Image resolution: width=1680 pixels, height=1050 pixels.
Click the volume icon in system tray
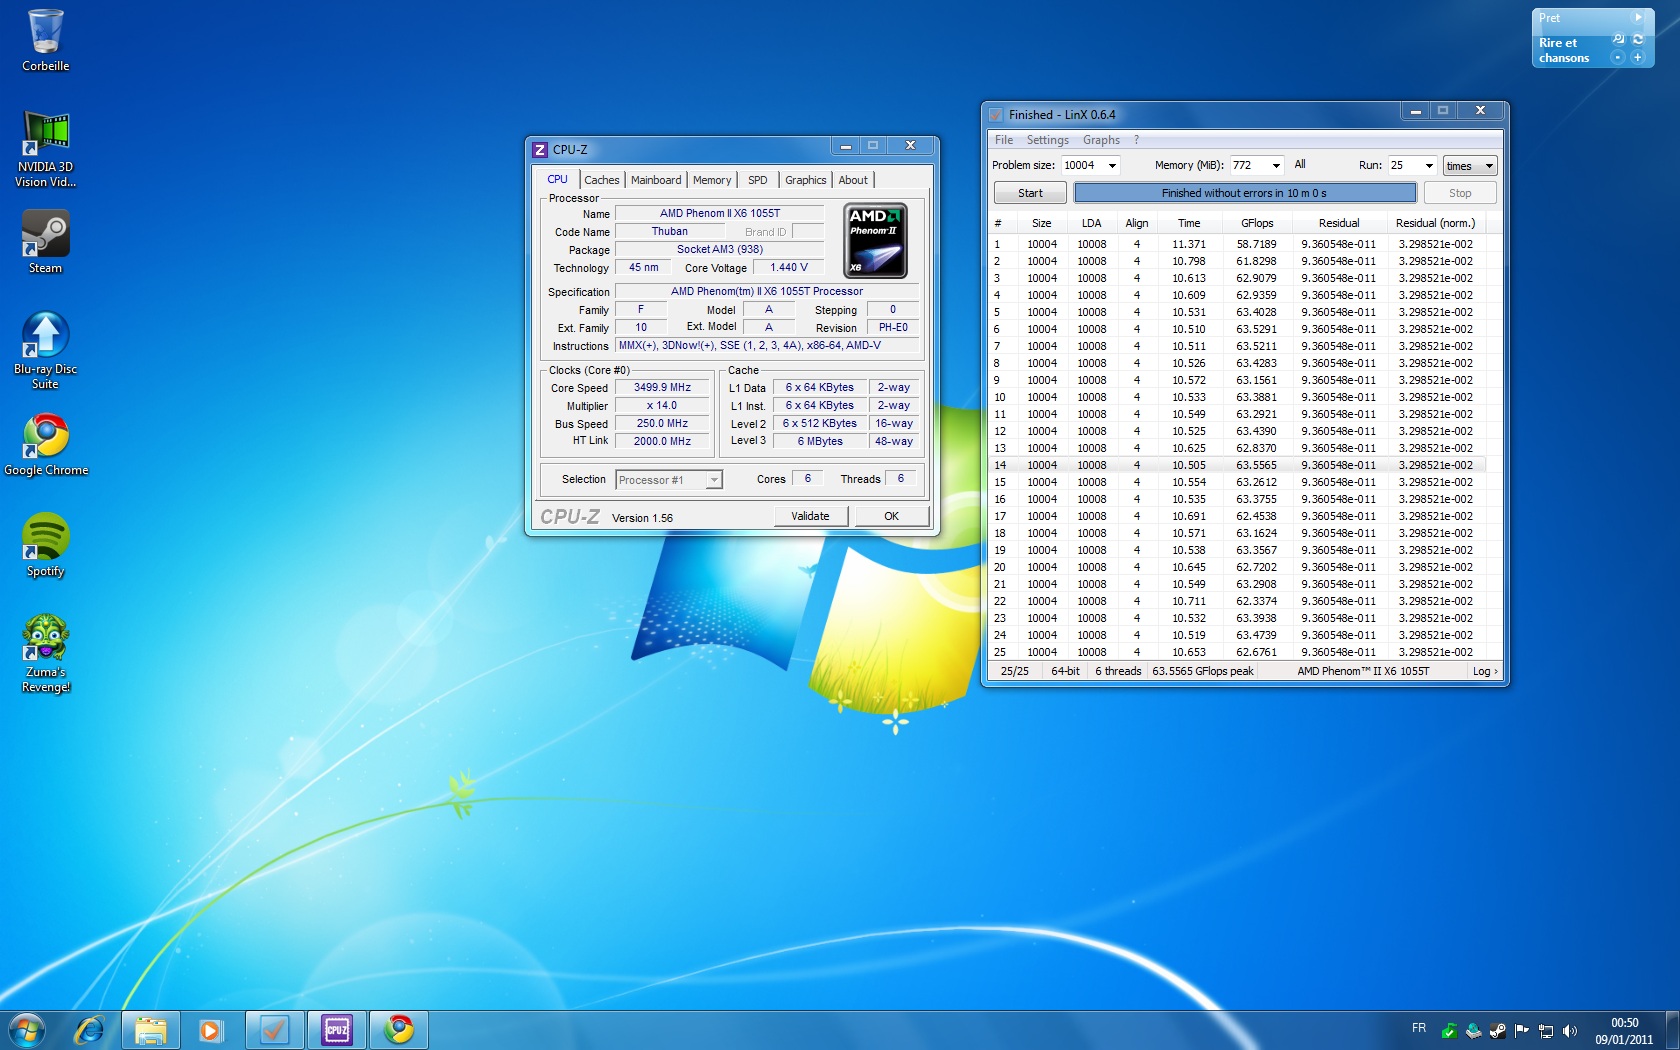1569,1031
